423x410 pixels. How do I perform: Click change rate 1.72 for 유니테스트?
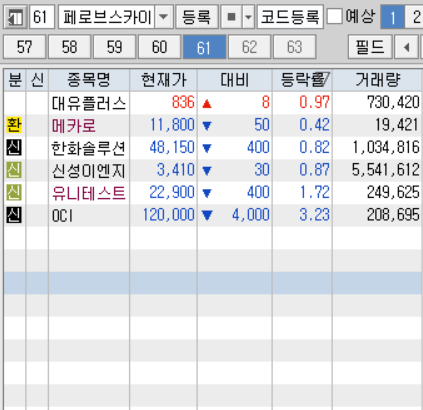(314, 192)
